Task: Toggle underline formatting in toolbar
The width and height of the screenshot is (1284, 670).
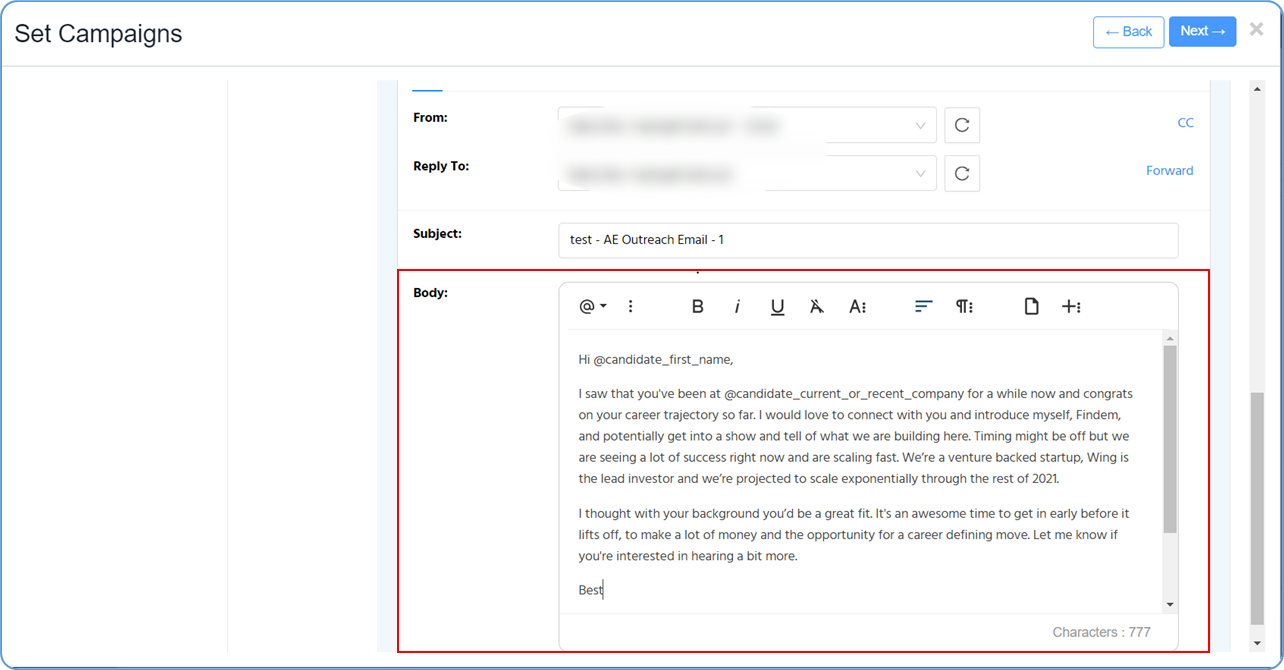Action: coord(777,307)
